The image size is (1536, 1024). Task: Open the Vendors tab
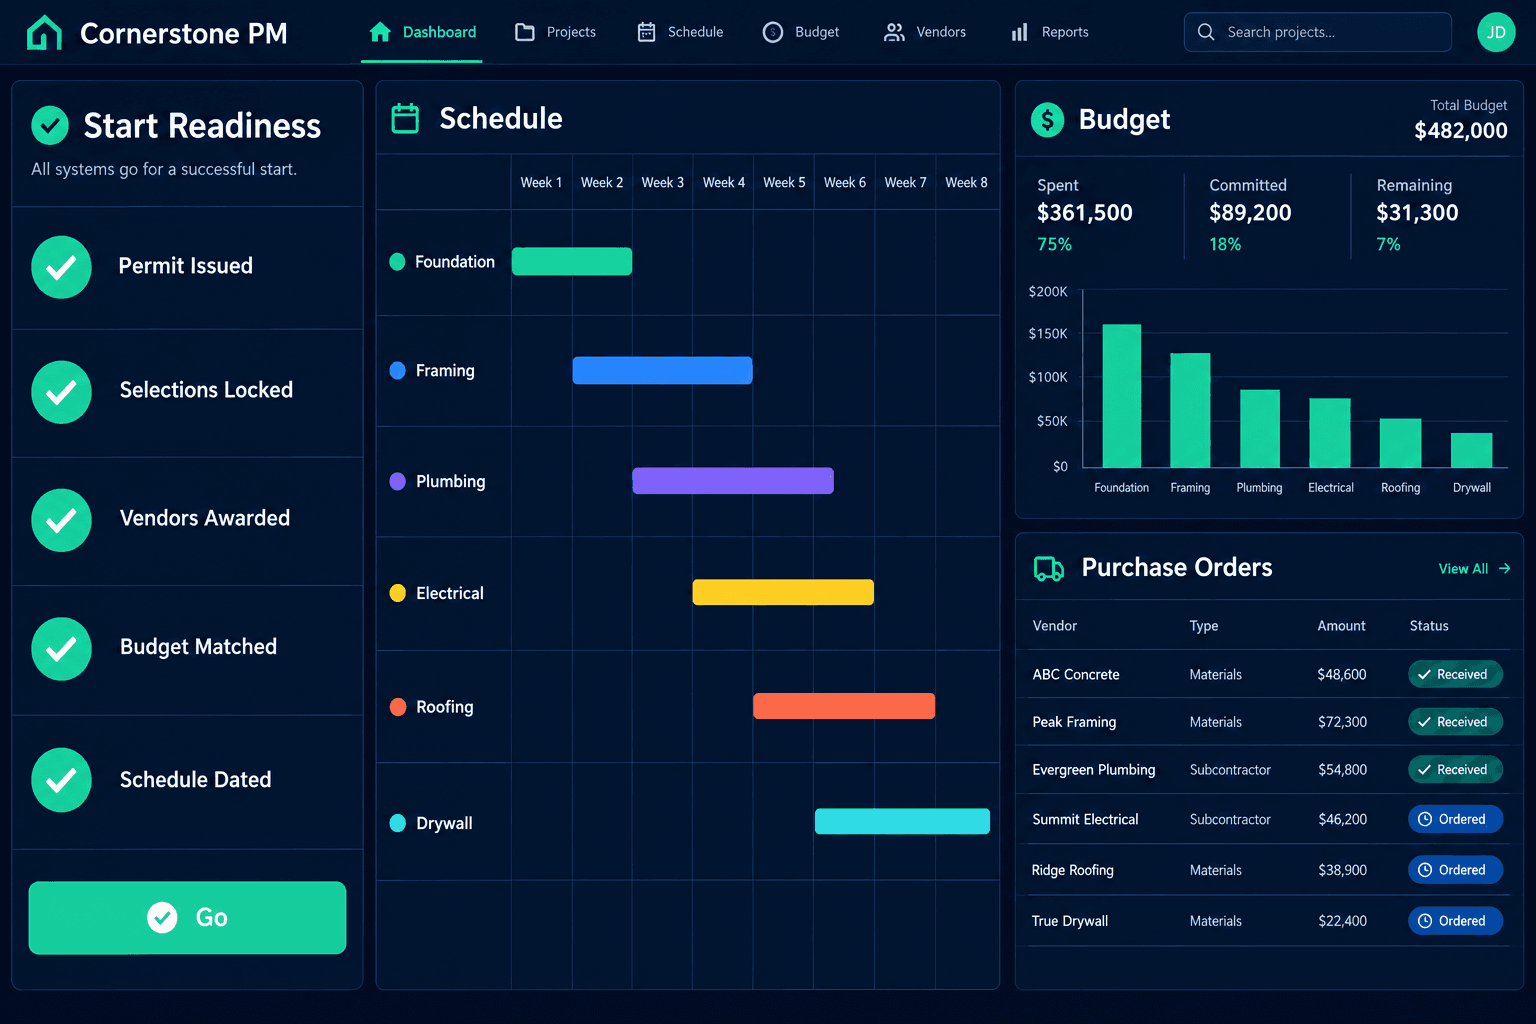(x=925, y=32)
